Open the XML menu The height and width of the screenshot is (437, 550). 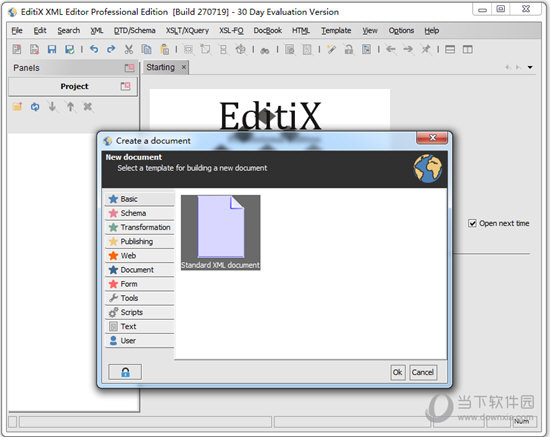coord(97,31)
